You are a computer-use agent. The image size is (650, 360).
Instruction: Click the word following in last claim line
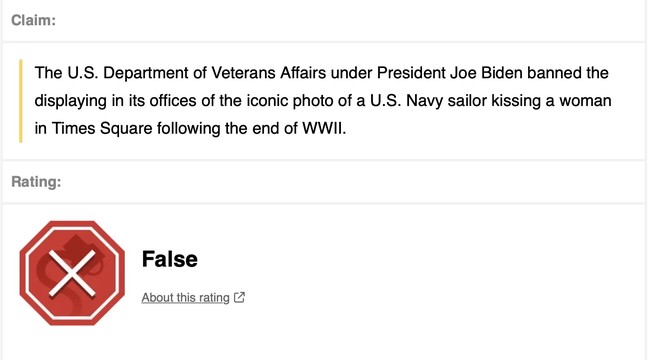(x=189, y=129)
